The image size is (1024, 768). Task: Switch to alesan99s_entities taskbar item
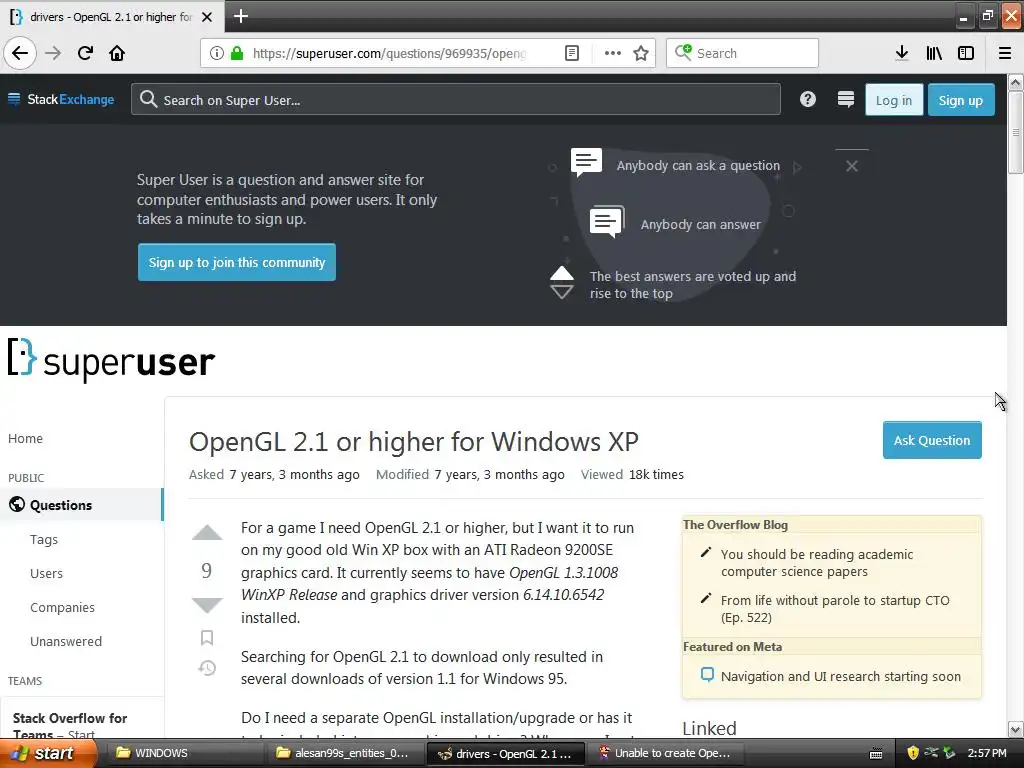coord(344,753)
